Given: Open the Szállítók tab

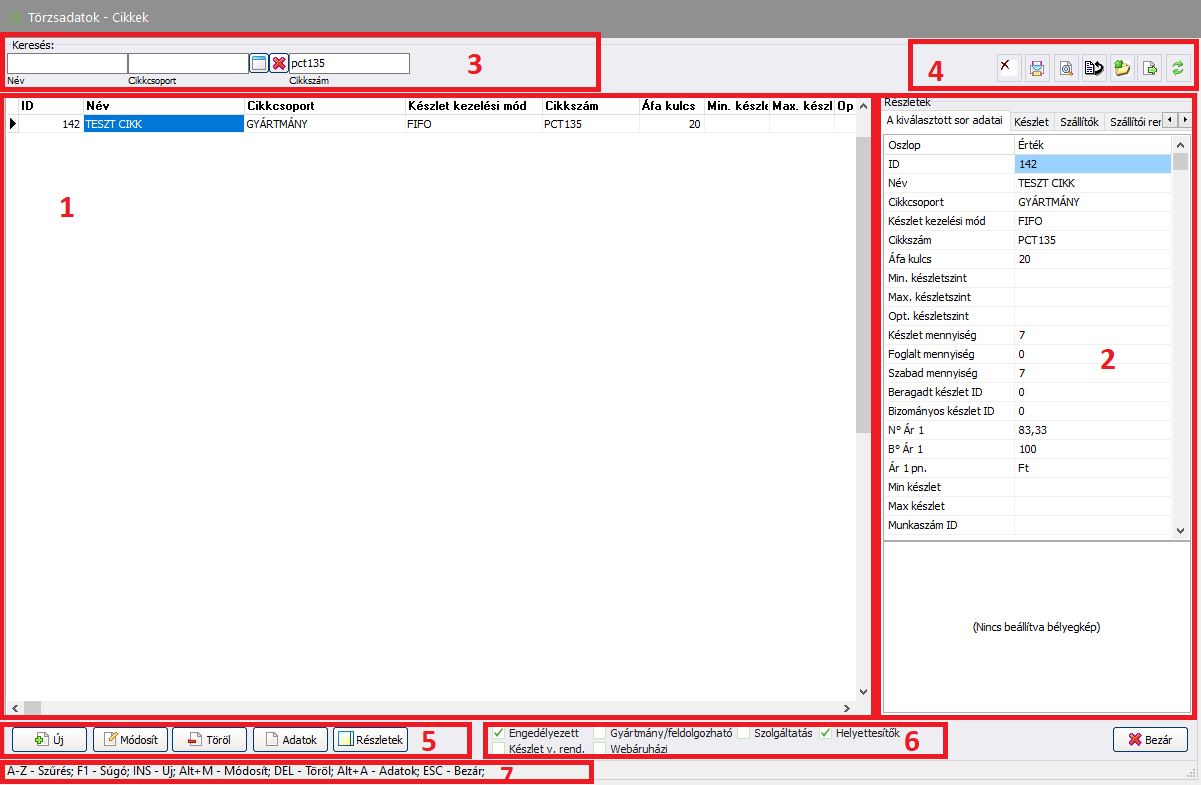Looking at the screenshot, I should tap(1078, 121).
